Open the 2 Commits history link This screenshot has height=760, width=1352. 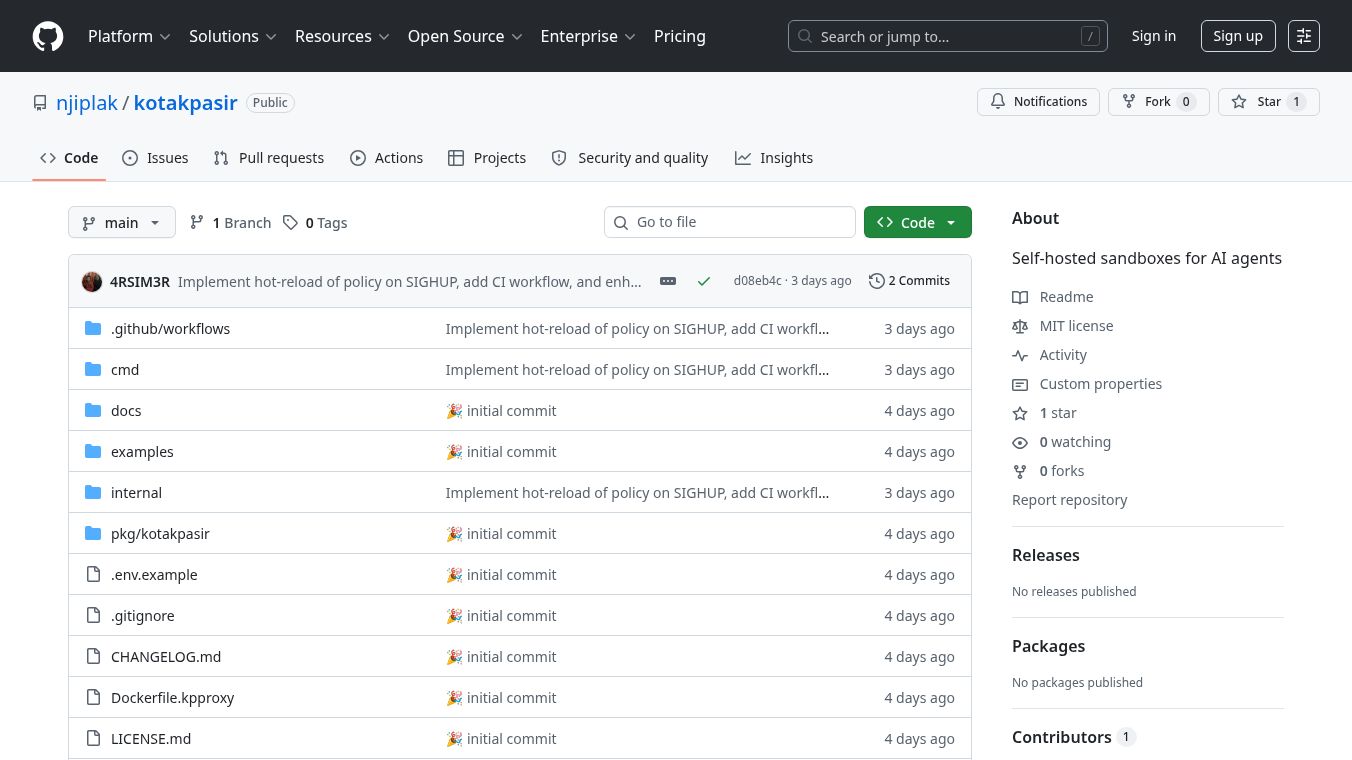pyautogui.click(x=909, y=281)
